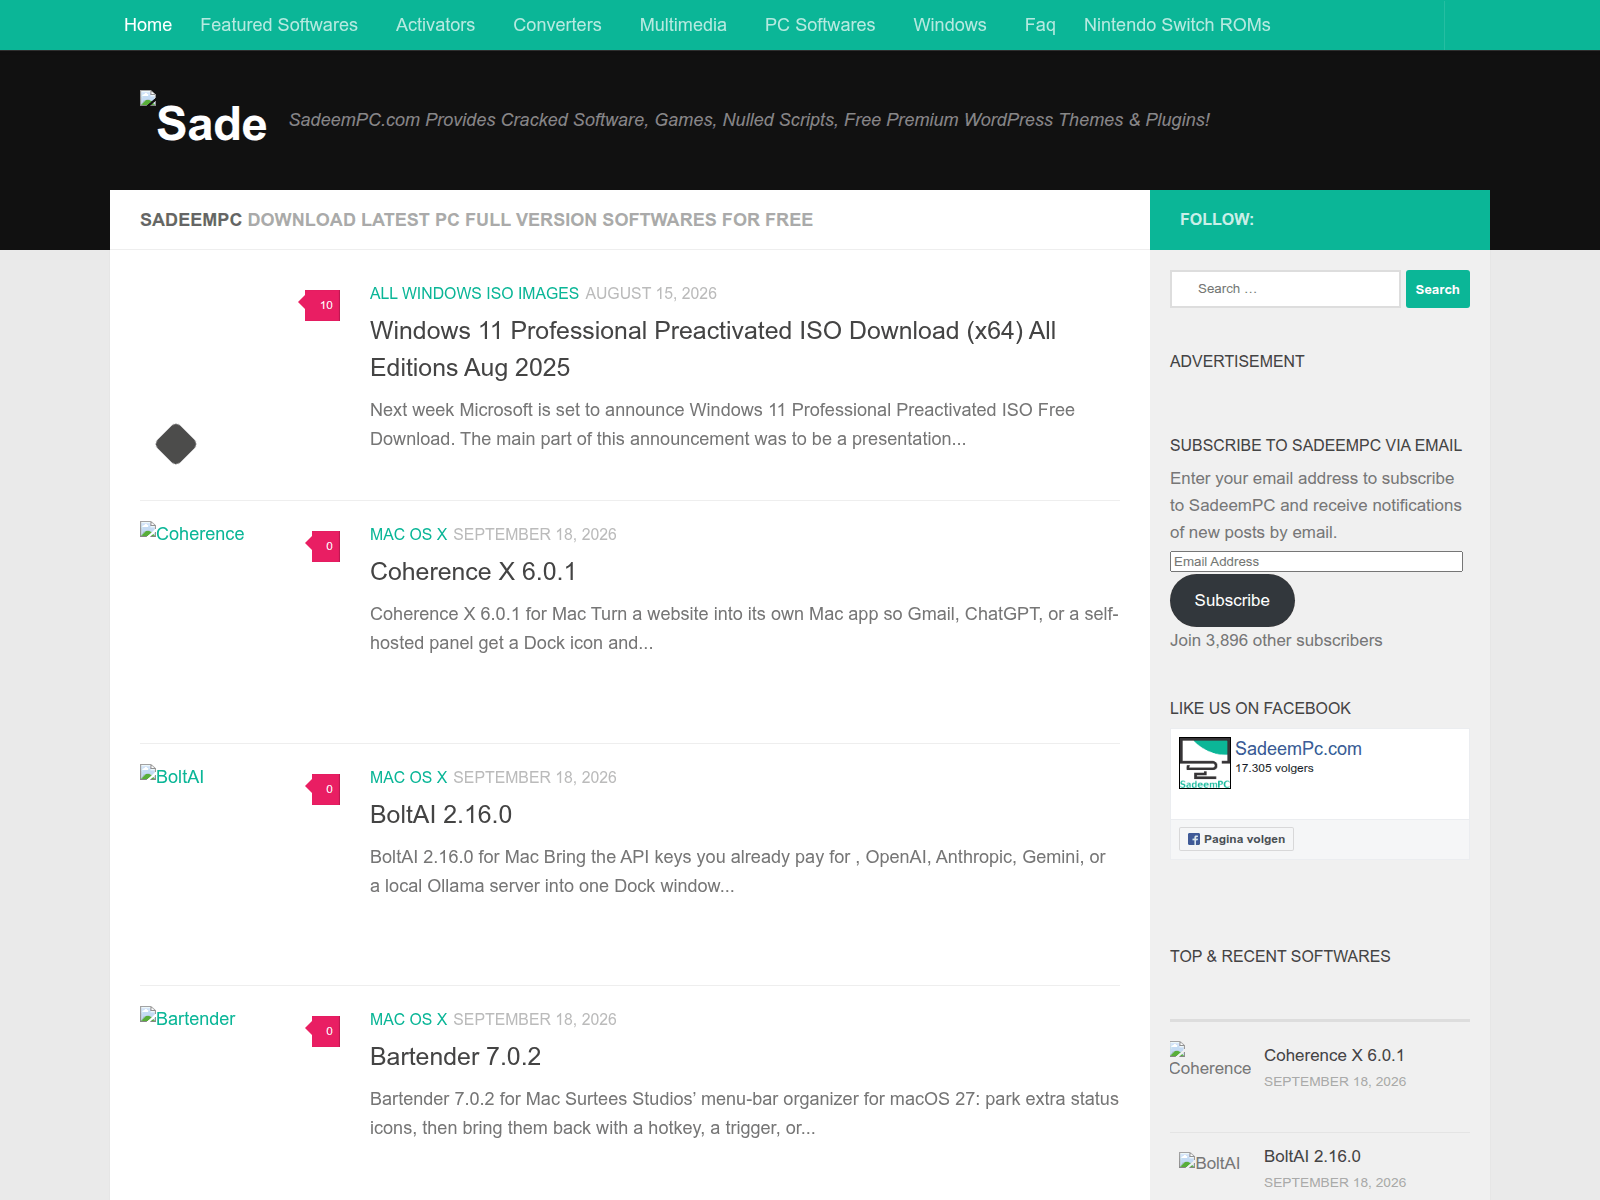
Task: Open BoltAI post comment count badge
Action: pyautogui.click(x=325, y=789)
